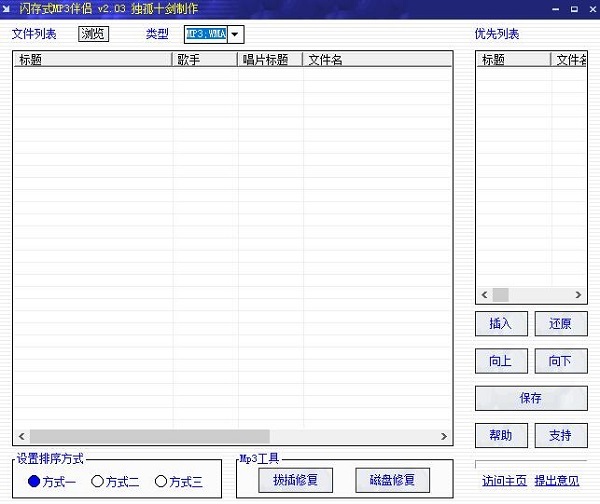The width and height of the screenshot is (600, 504).
Task: Open the 访问主页 link
Action: pyautogui.click(x=502, y=479)
